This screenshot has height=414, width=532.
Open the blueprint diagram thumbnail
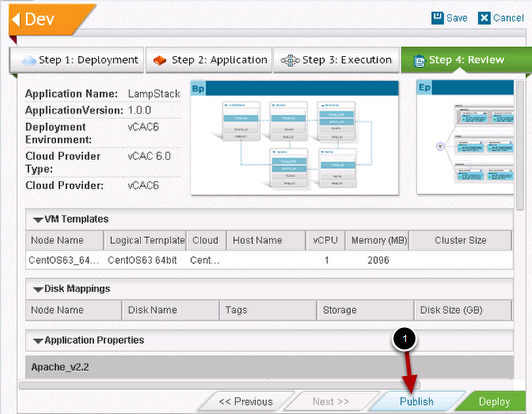tap(294, 138)
